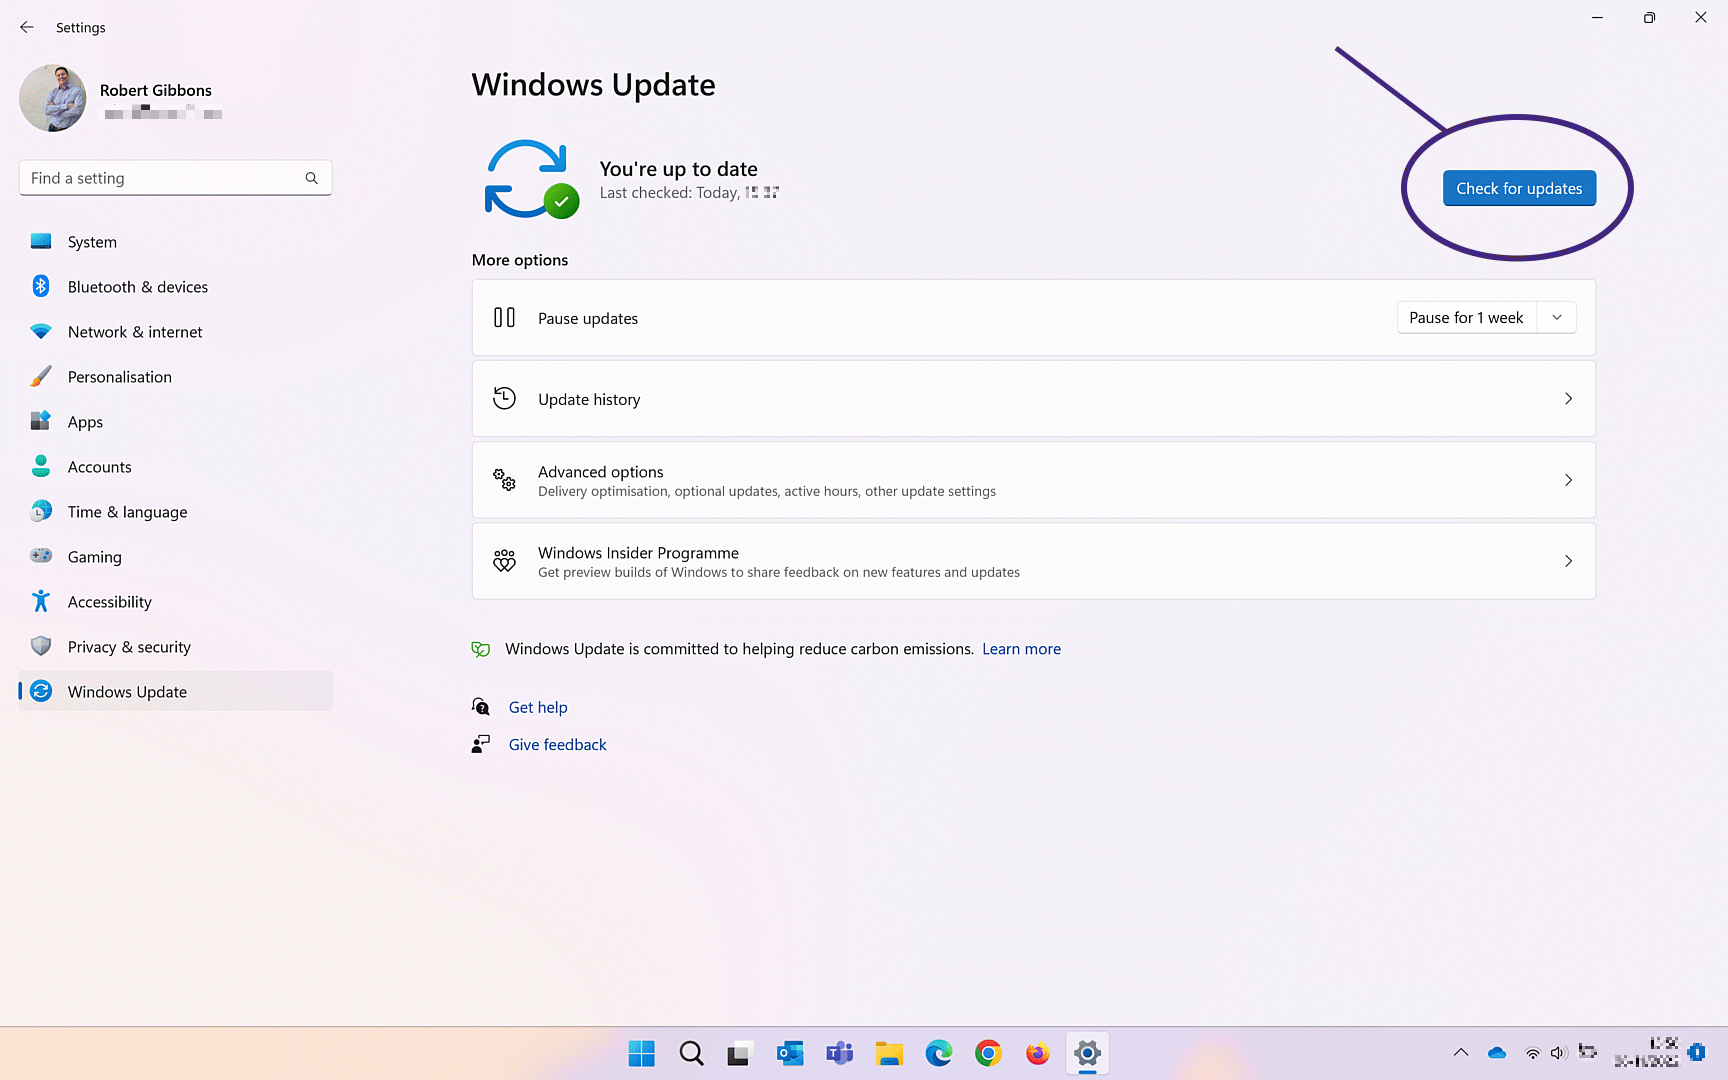Click the search magnifier in Find a setting
The image size is (1728, 1080).
(311, 177)
